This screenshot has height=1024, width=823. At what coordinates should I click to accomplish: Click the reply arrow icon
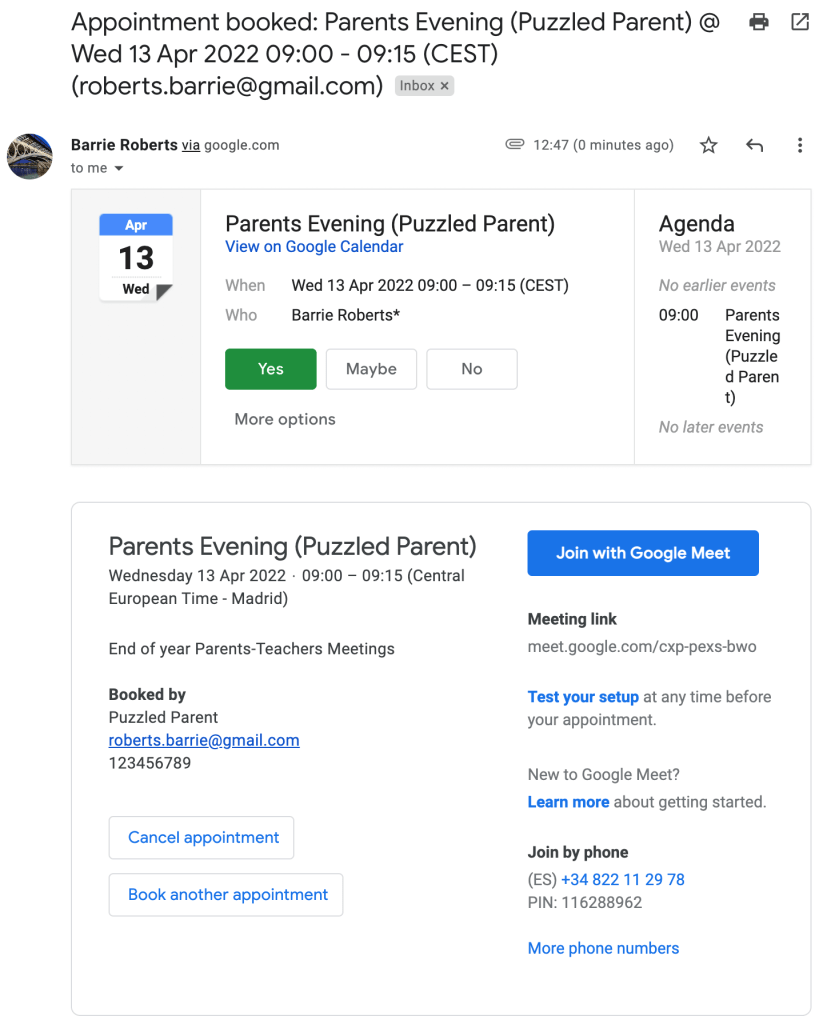pyautogui.click(x=755, y=146)
